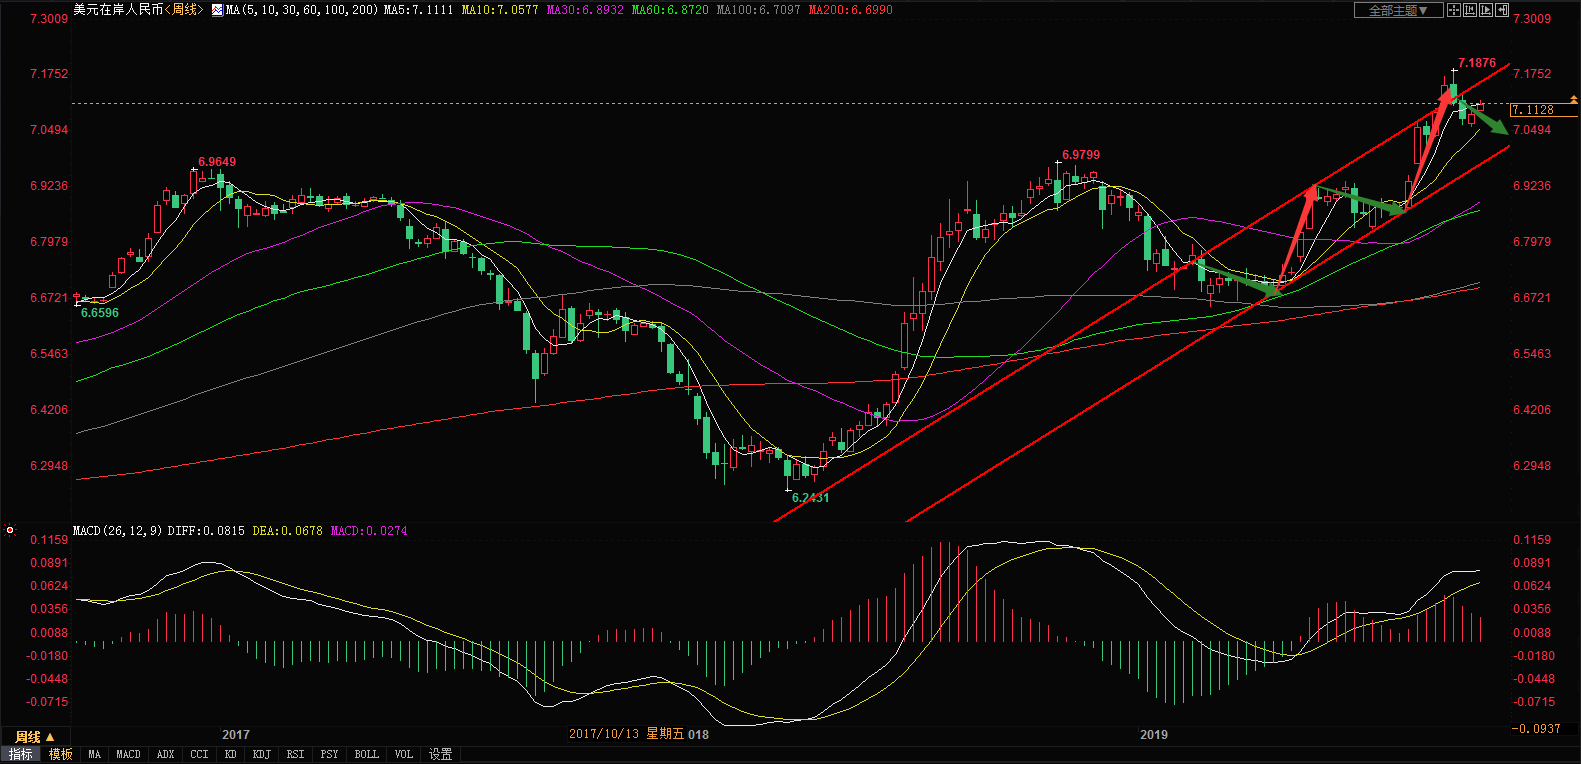Click the chart playback icon

coord(1486,10)
